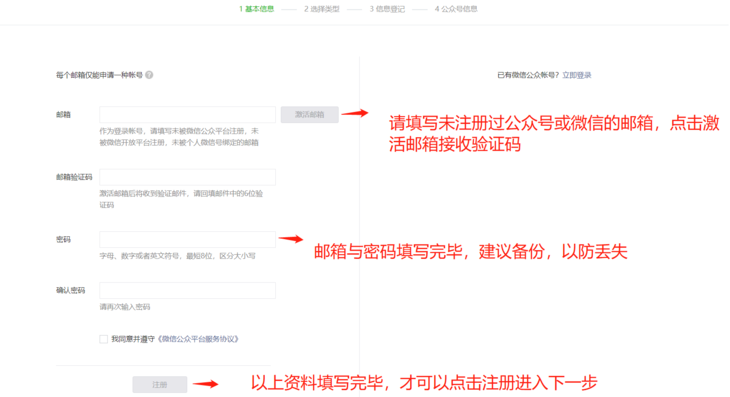This screenshot has width=730, height=397.
Task: Focus the 密码 password input field
Action: 188,240
